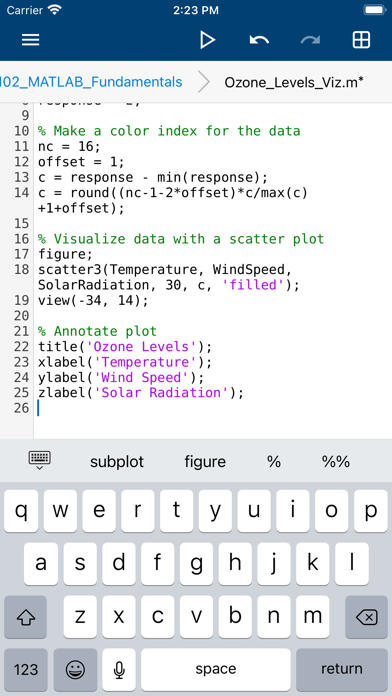This screenshot has width=392, height=696.
Task: Undo the last edit
Action: (259, 40)
